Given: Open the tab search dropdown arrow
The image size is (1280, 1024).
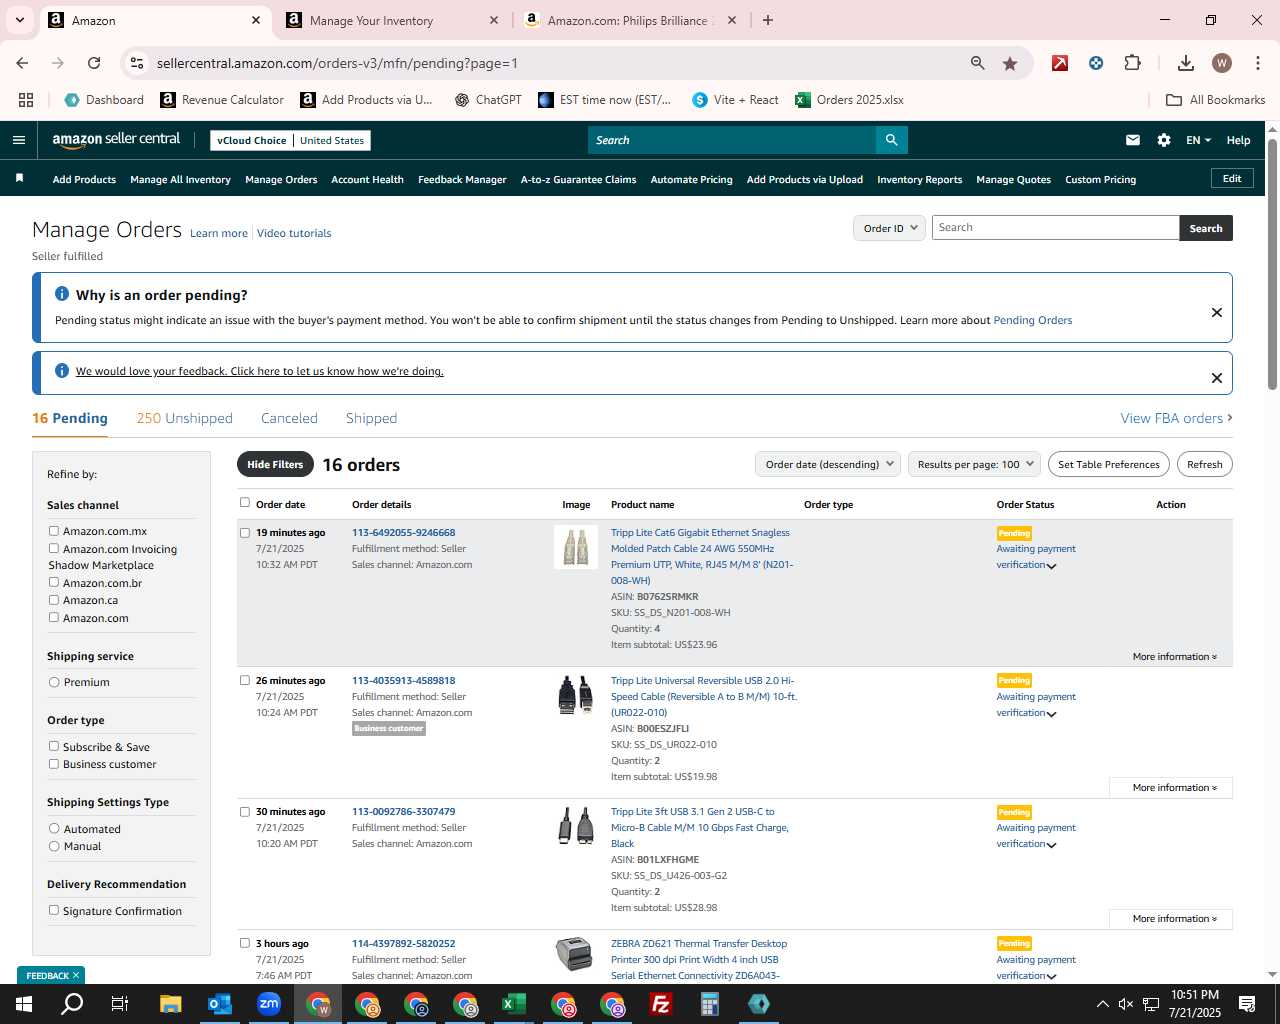Looking at the screenshot, I should click(x=19, y=20).
